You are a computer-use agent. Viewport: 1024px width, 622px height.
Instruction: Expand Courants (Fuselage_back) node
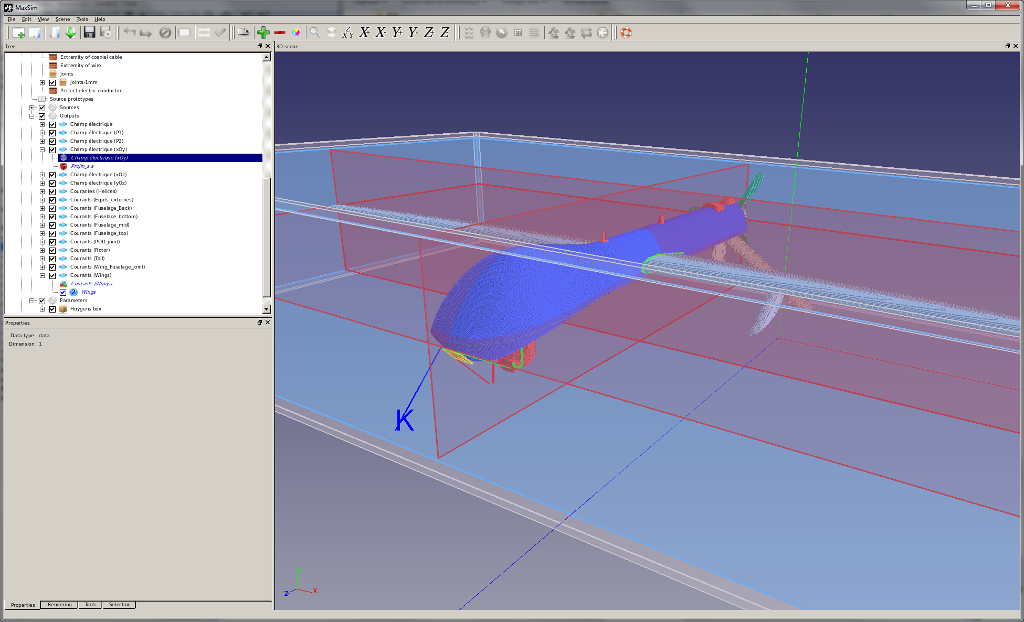pos(42,208)
